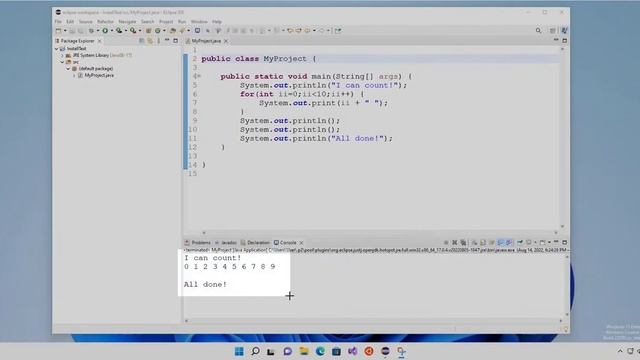Image resolution: width=640 pixels, height=360 pixels.
Task: Select the (default package) tree item
Action: 96,69
